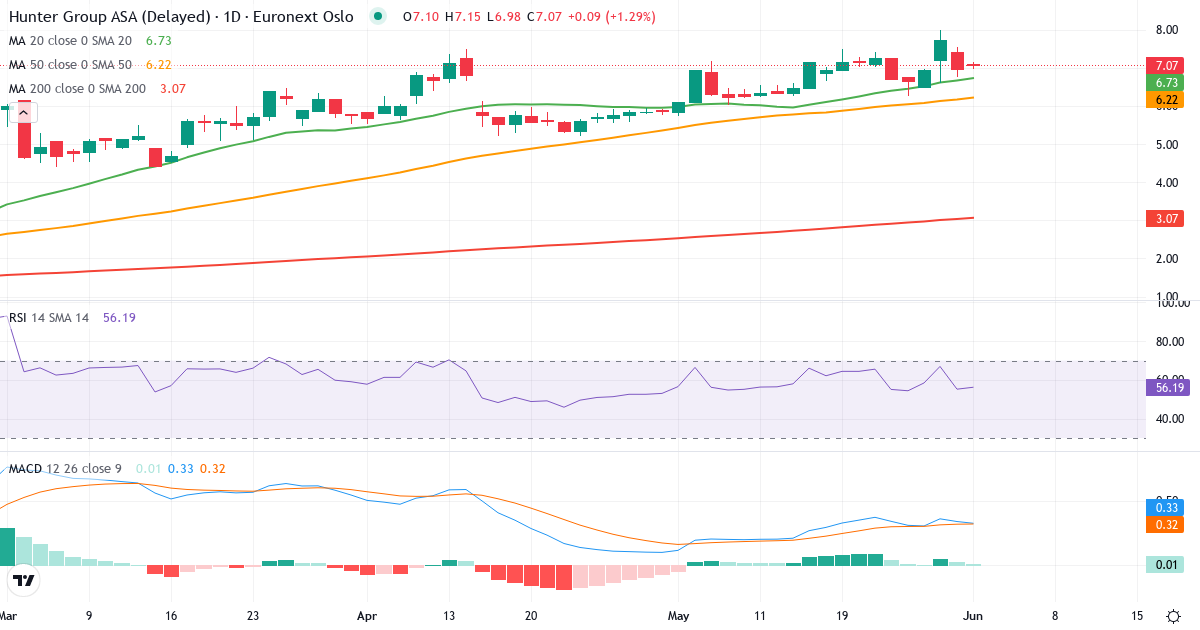This screenshot has height=630, width=1200.
Task: Click the MA 20 legend value 6.73
Action: click(x=159, y=41)
